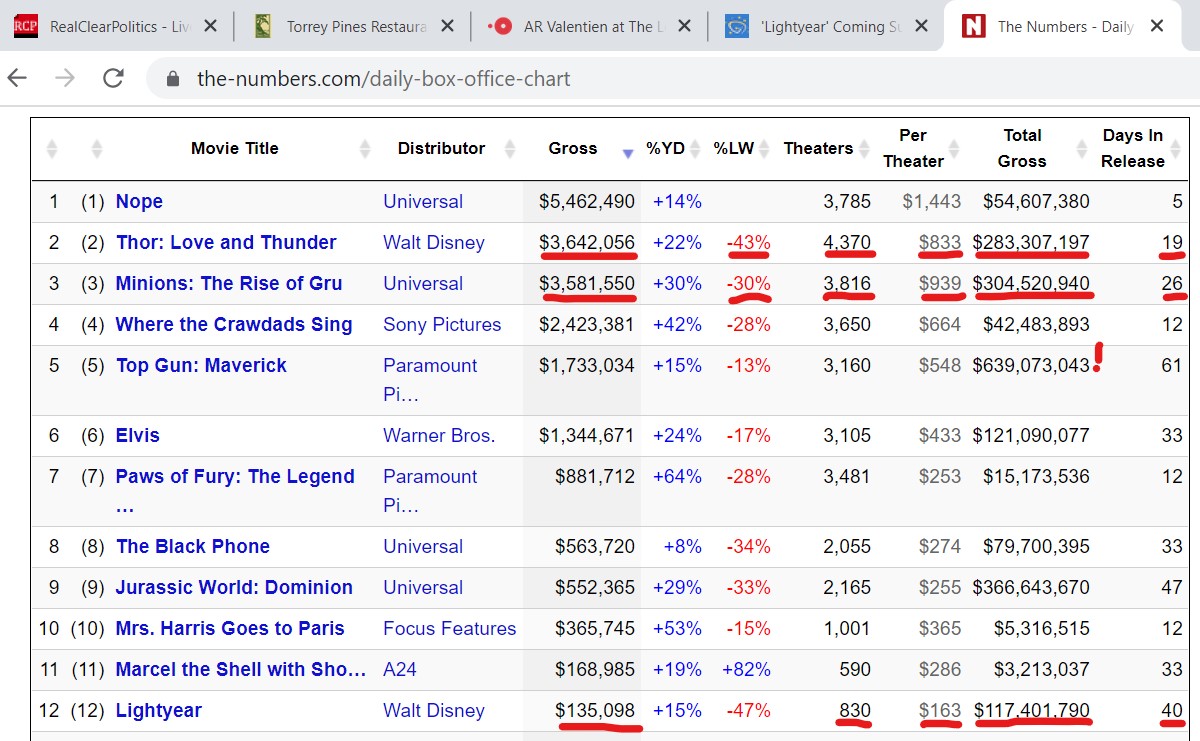1200x741 pixels.
Task: Sort by Theaters column arrows
Action: [861, 149]
